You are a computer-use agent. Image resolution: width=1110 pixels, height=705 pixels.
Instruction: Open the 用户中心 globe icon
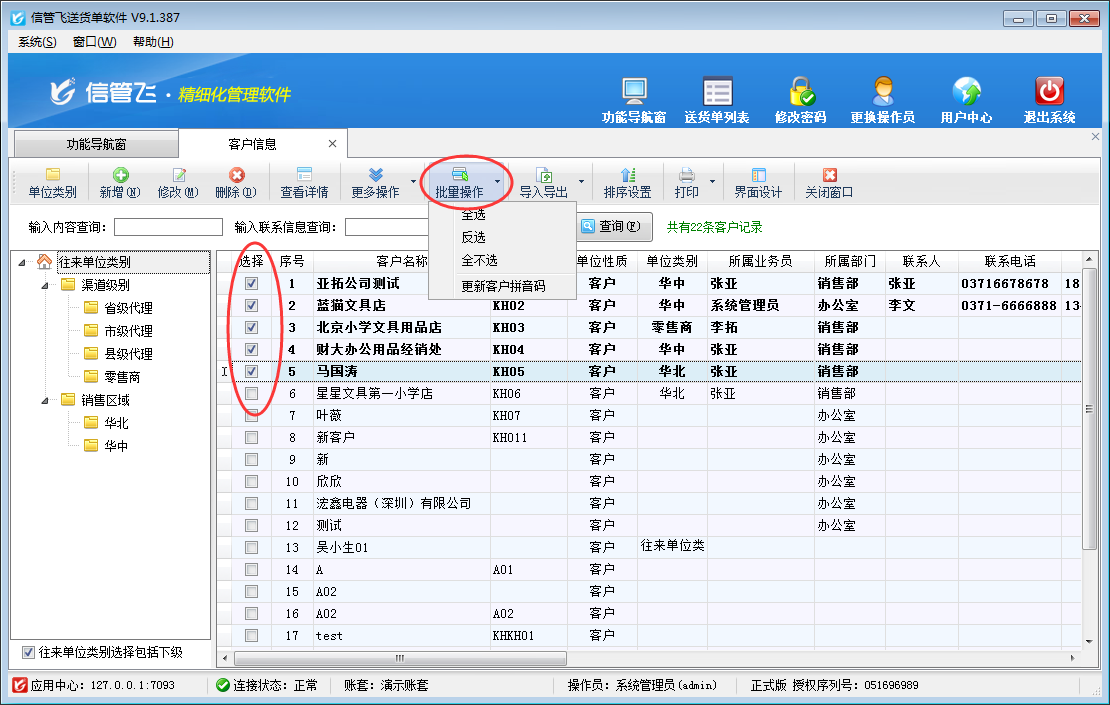coord(966,92)
